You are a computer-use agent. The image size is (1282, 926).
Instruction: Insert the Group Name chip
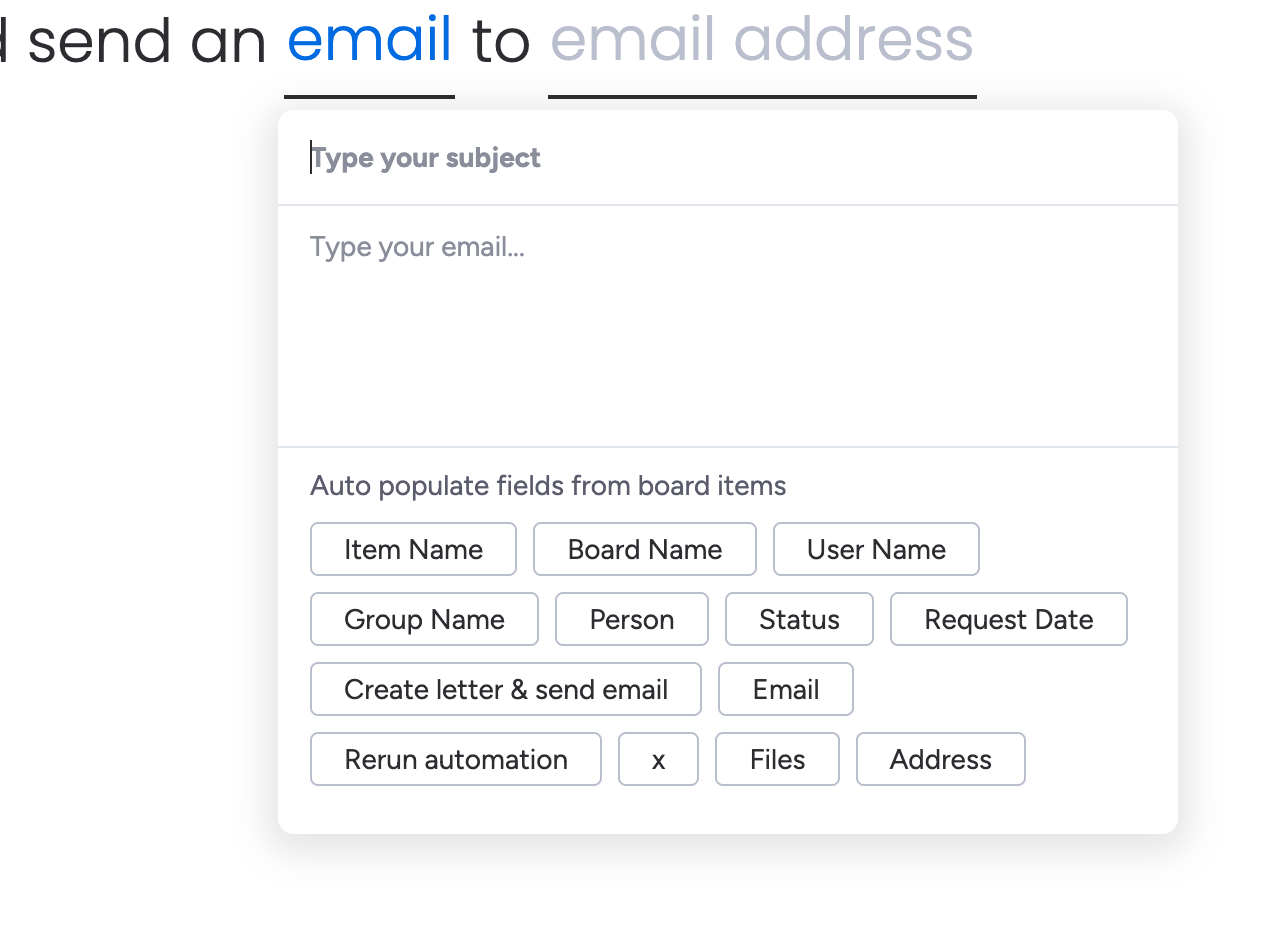[424, 619]
